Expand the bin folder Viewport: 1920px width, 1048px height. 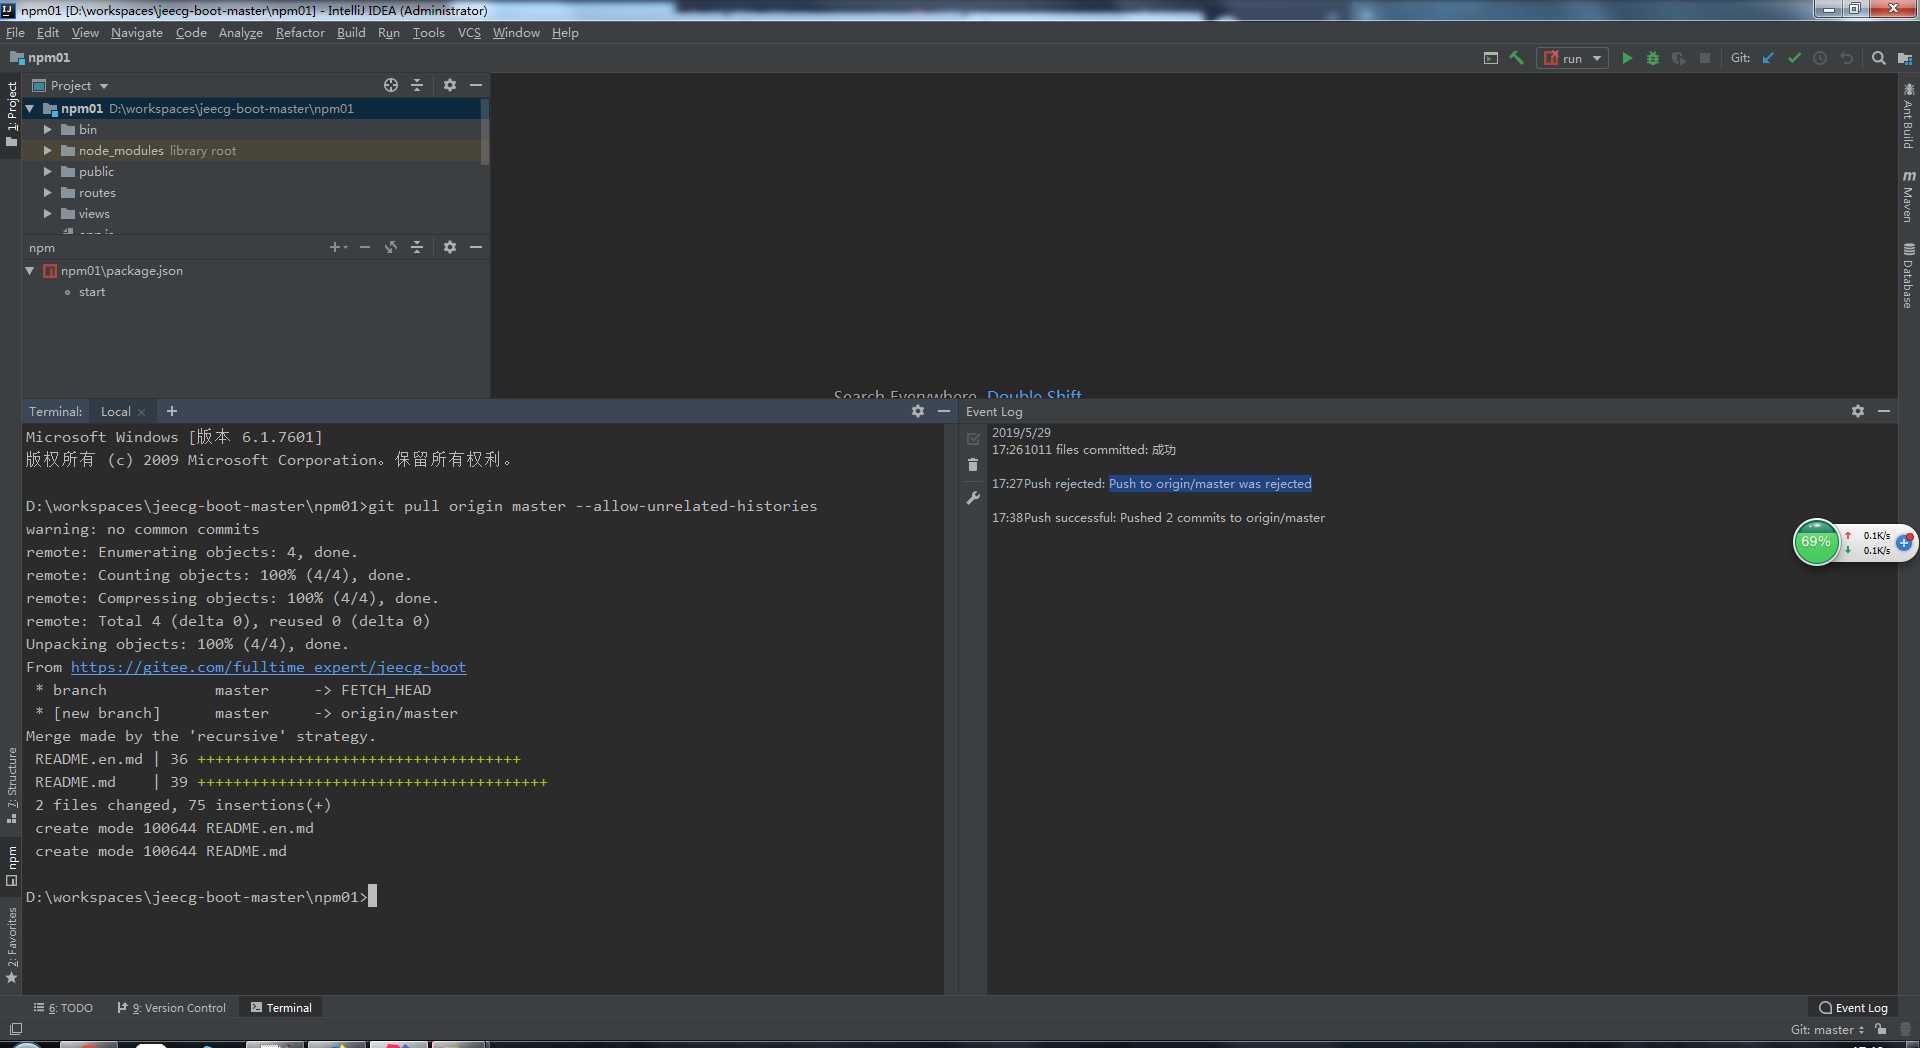[47, 129]
